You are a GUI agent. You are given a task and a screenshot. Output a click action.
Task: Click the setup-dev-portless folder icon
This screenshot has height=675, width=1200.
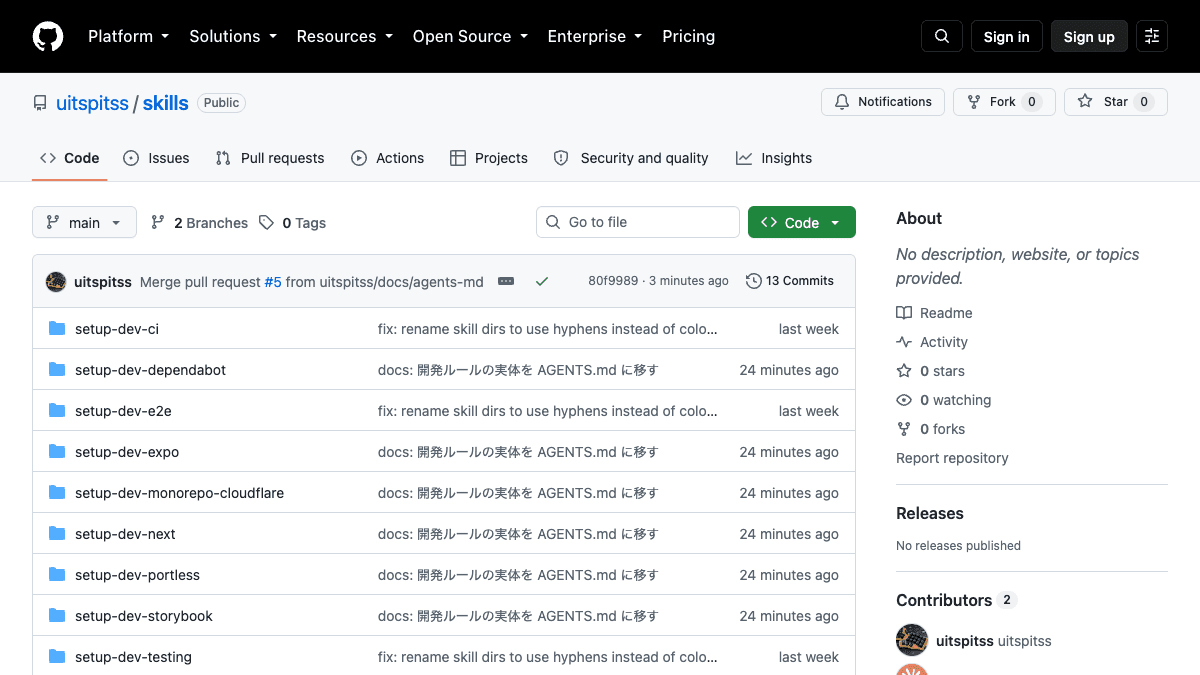tap(57, 575)
